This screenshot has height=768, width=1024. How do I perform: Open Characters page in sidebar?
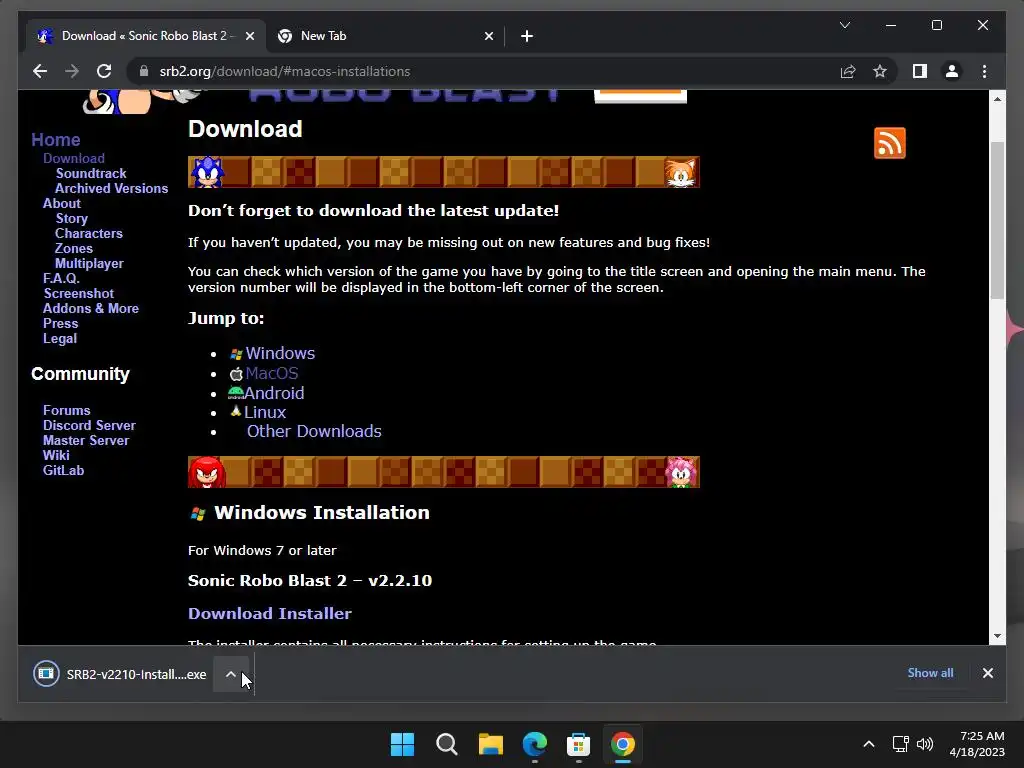point(88,233)
